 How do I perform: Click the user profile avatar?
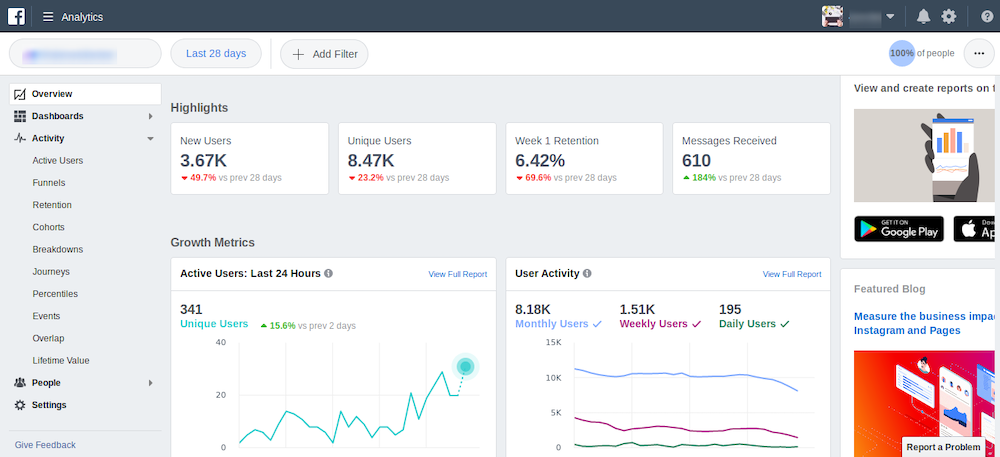point(832,17)
